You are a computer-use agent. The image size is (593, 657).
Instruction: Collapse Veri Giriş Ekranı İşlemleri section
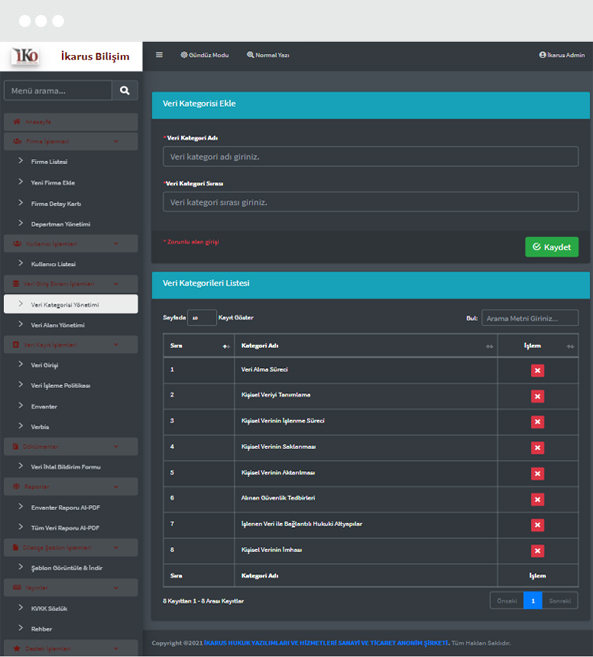pyautogui.click(x=71, y=284)
